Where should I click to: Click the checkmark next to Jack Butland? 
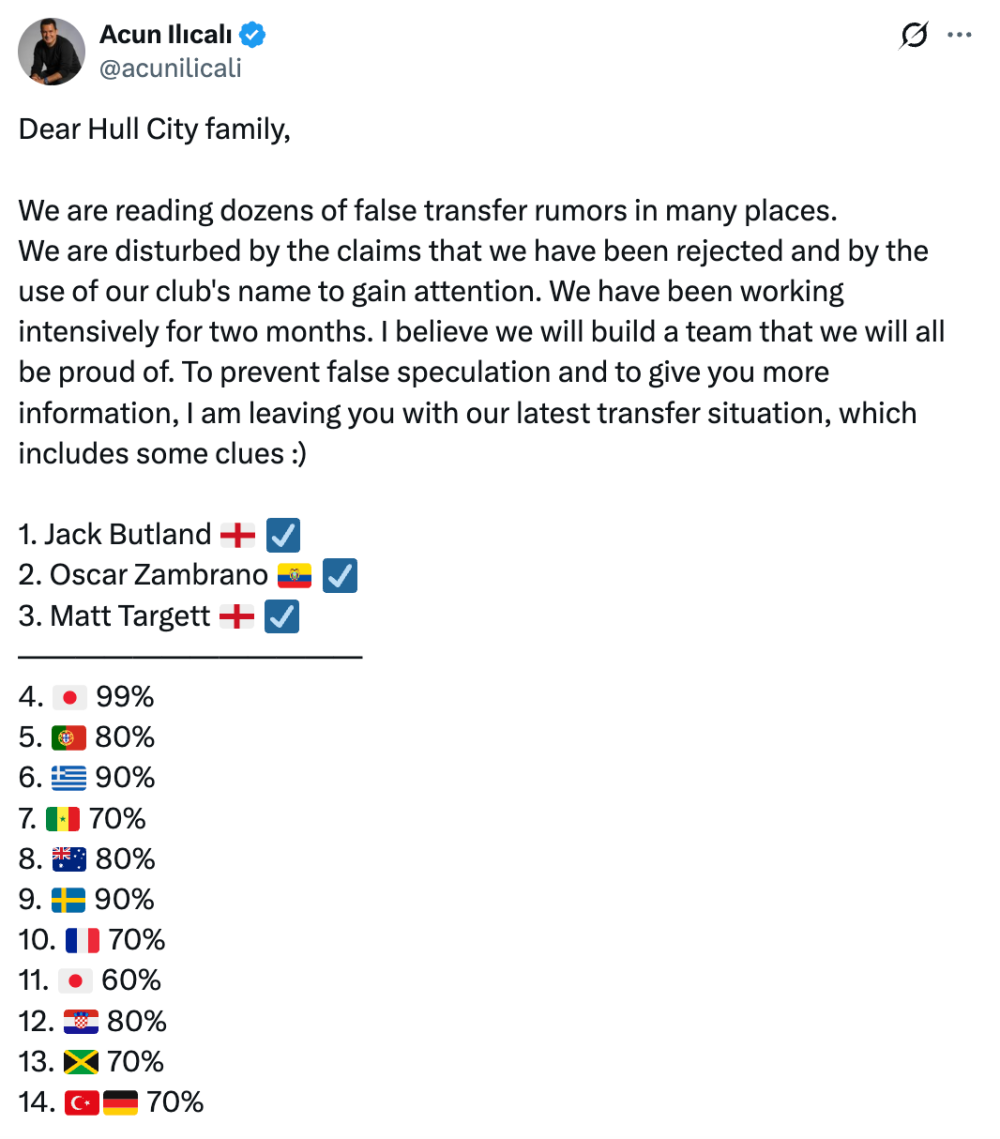coord(283,535)
